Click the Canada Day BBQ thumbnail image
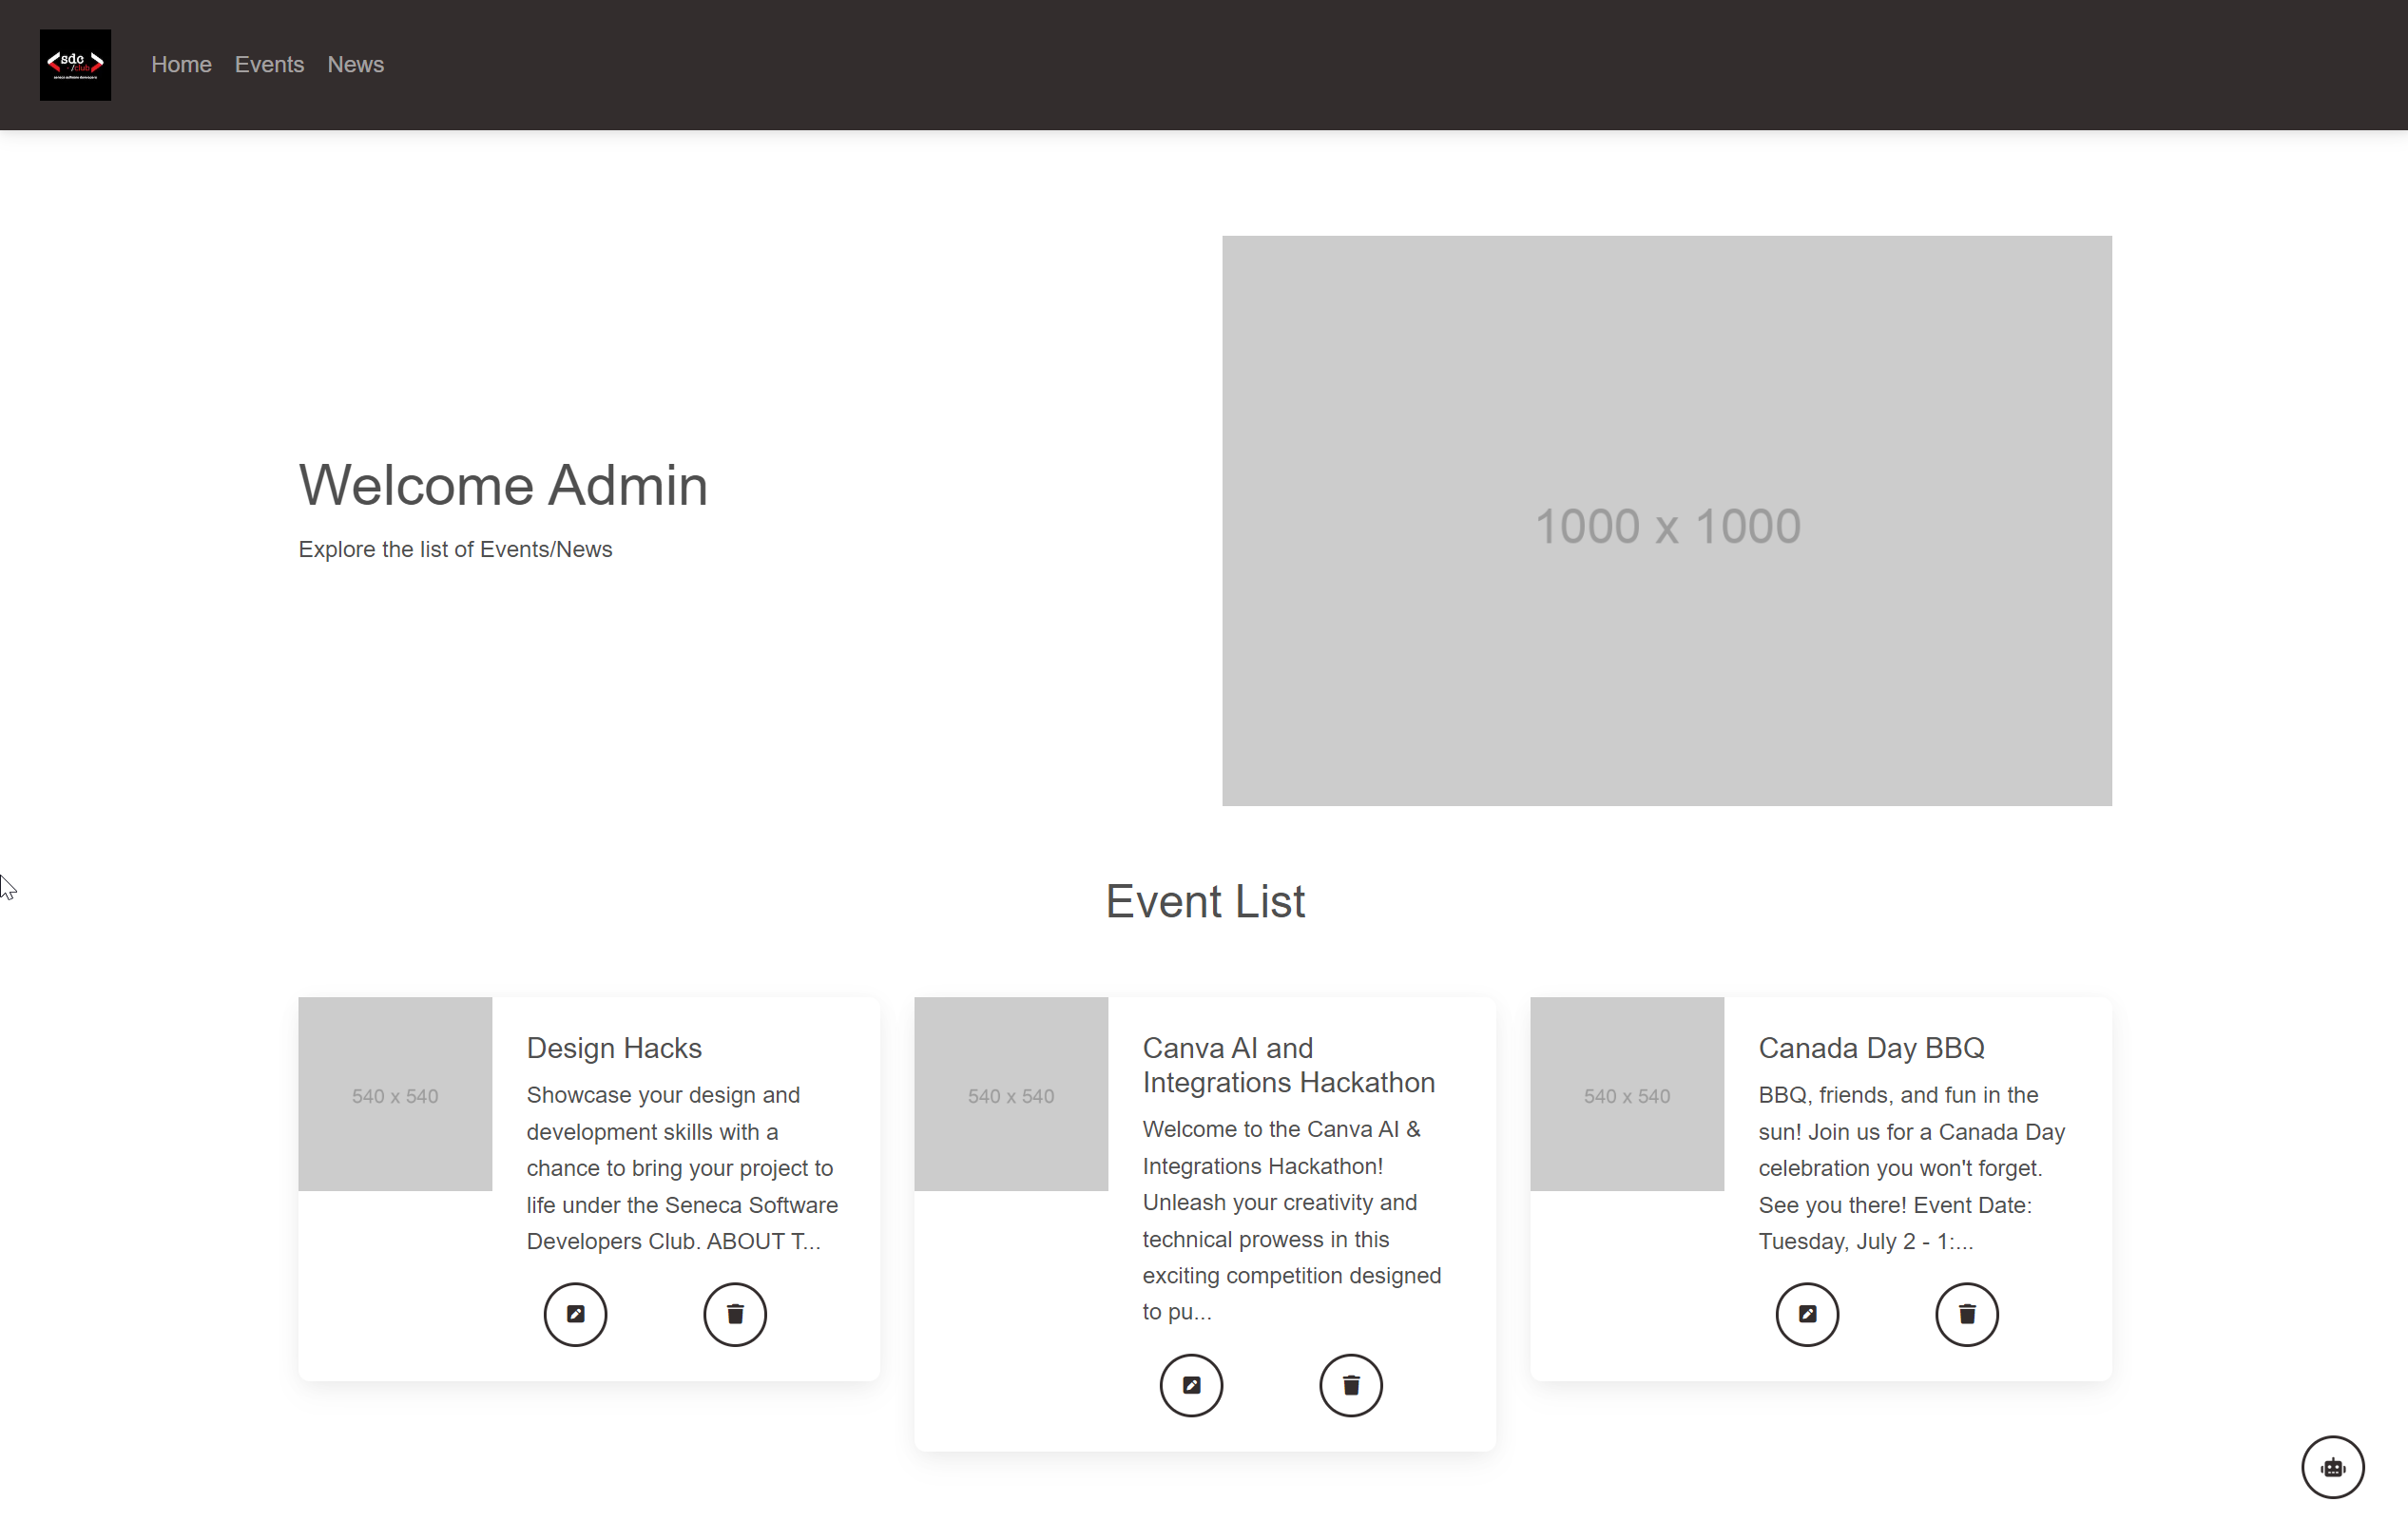Viewport: 2408px width, 1521px height. tap(1627, 1094)
